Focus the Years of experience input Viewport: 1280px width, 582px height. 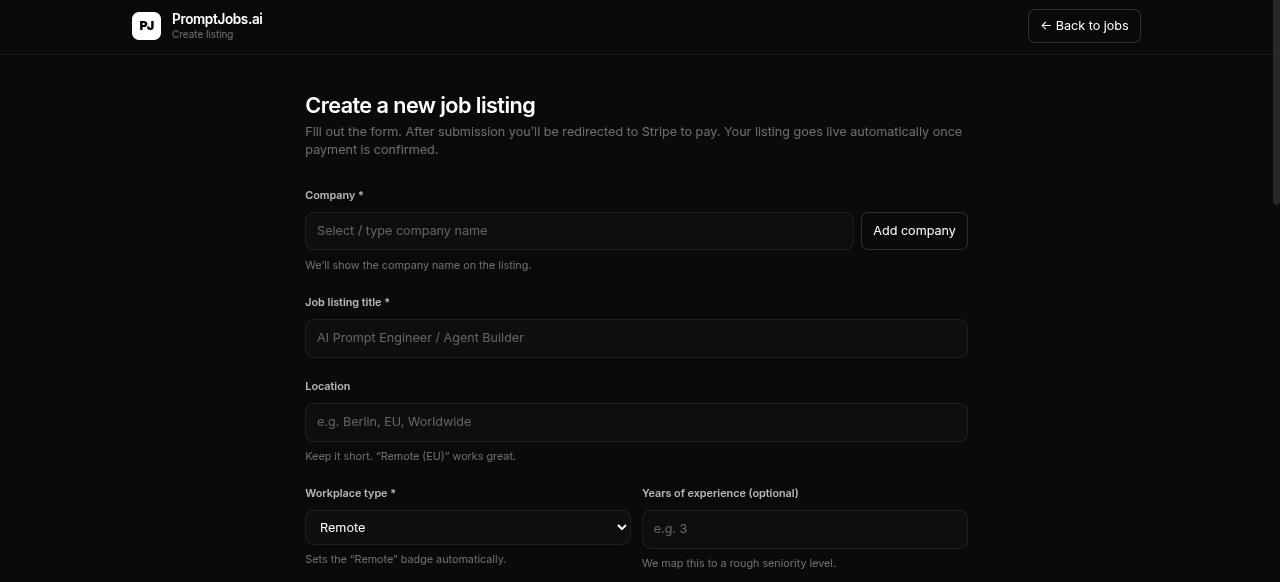click(804, 529)
